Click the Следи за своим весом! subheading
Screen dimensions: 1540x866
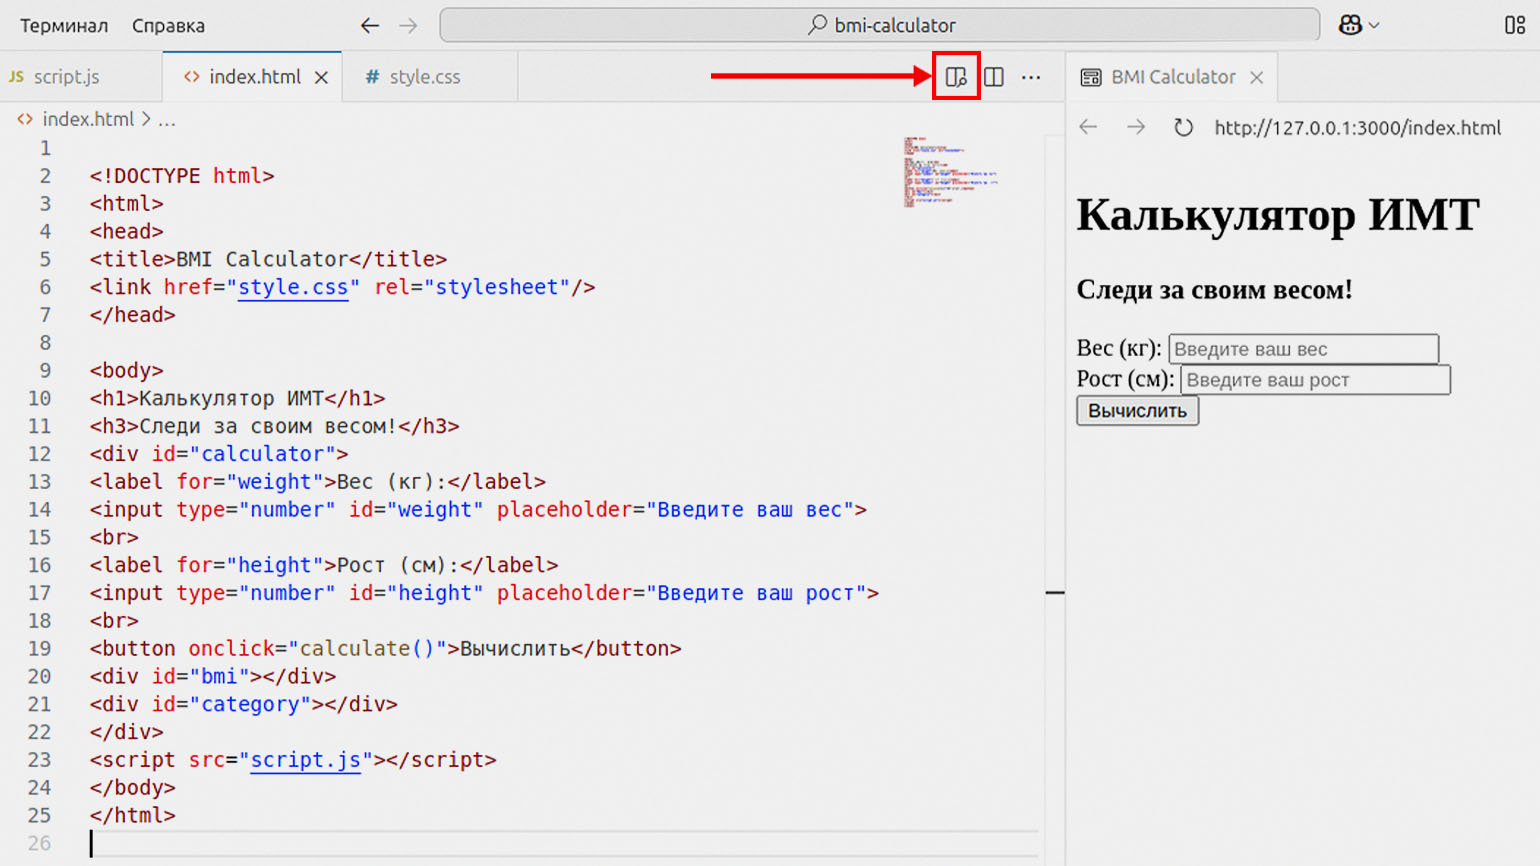pos(1214,290)
